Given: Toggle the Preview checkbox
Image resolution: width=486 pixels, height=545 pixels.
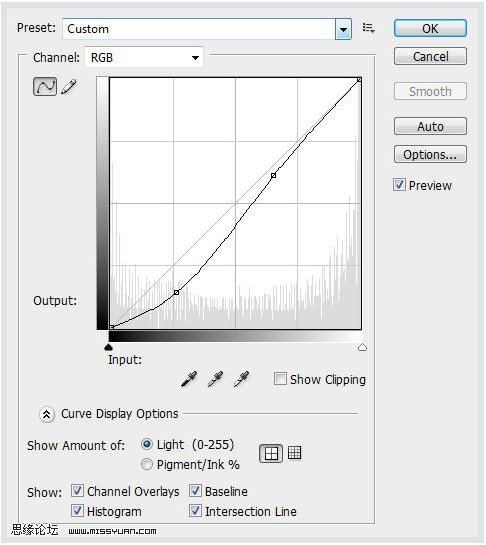Looking at the screenshot, I should pyautogui.click(x=399, y=185).
